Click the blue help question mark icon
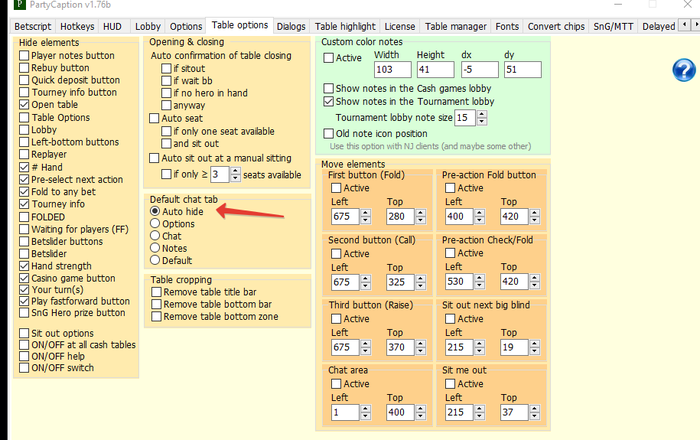The width and height of the screenshot is (700, 440). (x=683, y=71)
